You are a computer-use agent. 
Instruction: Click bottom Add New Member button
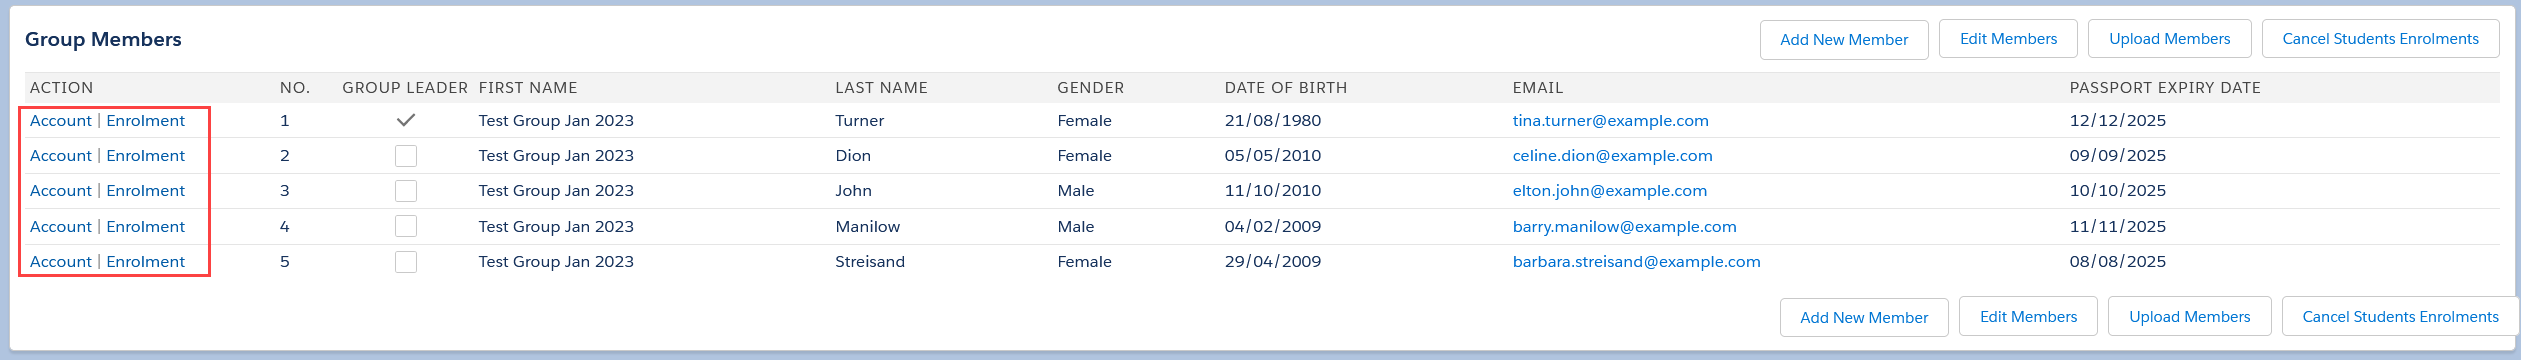click(x=1864, y=318)
